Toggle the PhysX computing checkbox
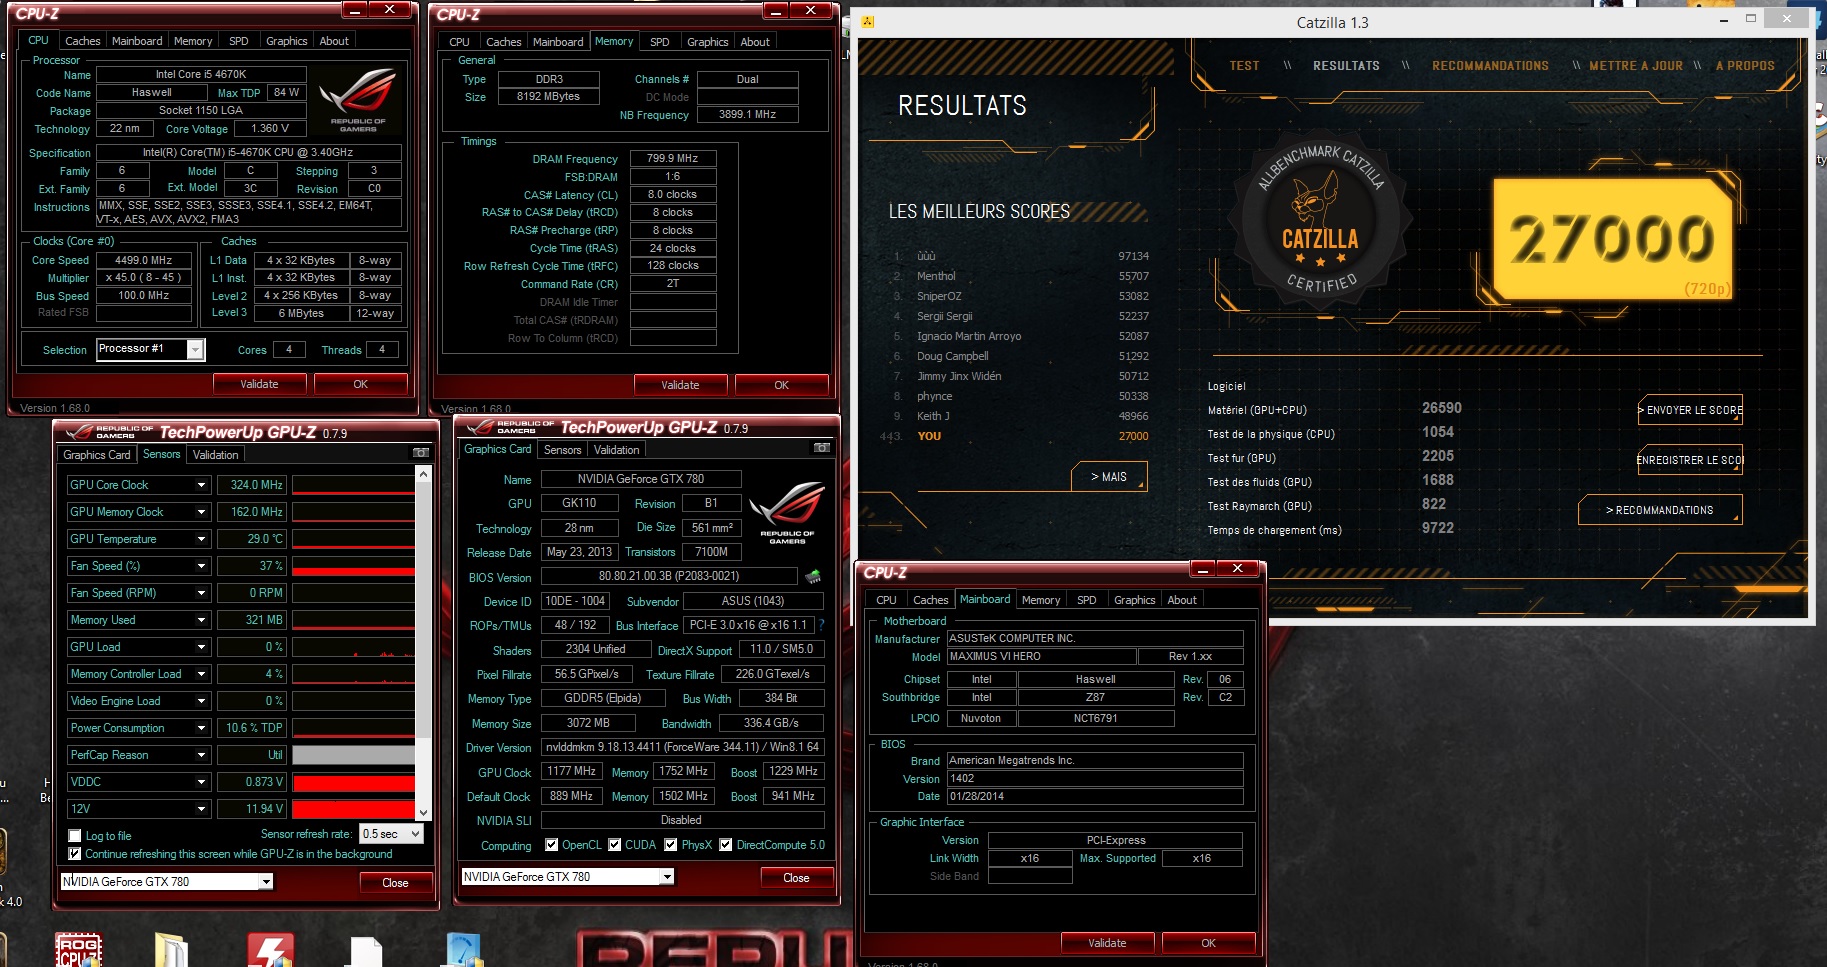 pyautogui.click(x=670, y=845)
